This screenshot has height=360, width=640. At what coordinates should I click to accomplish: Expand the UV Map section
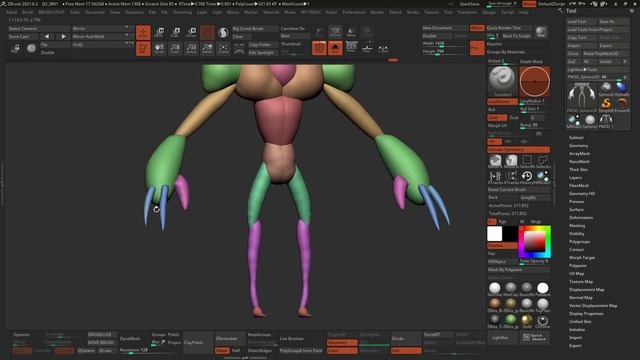576,273
